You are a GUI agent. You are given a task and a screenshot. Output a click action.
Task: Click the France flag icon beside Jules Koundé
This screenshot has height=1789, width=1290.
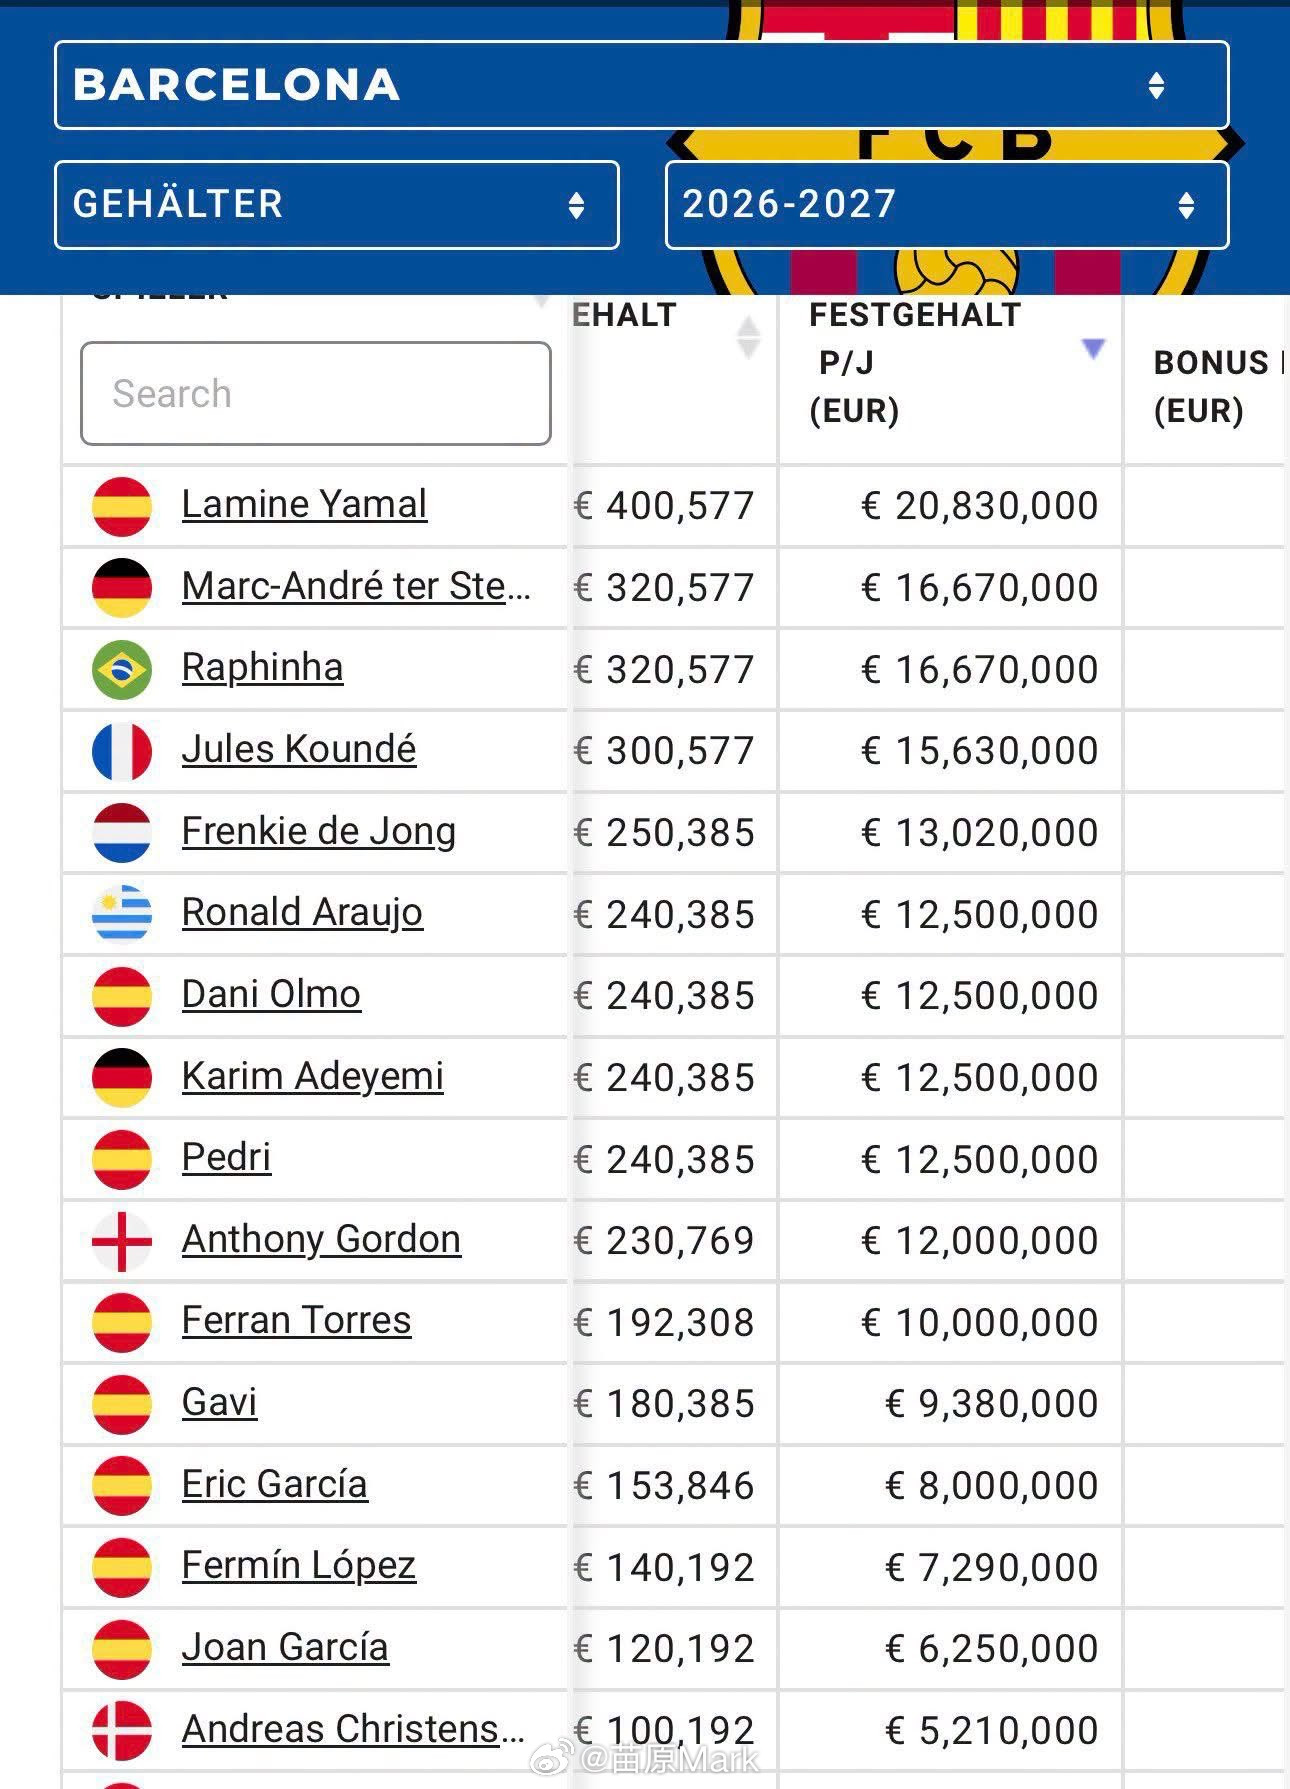tap(122, 751)
